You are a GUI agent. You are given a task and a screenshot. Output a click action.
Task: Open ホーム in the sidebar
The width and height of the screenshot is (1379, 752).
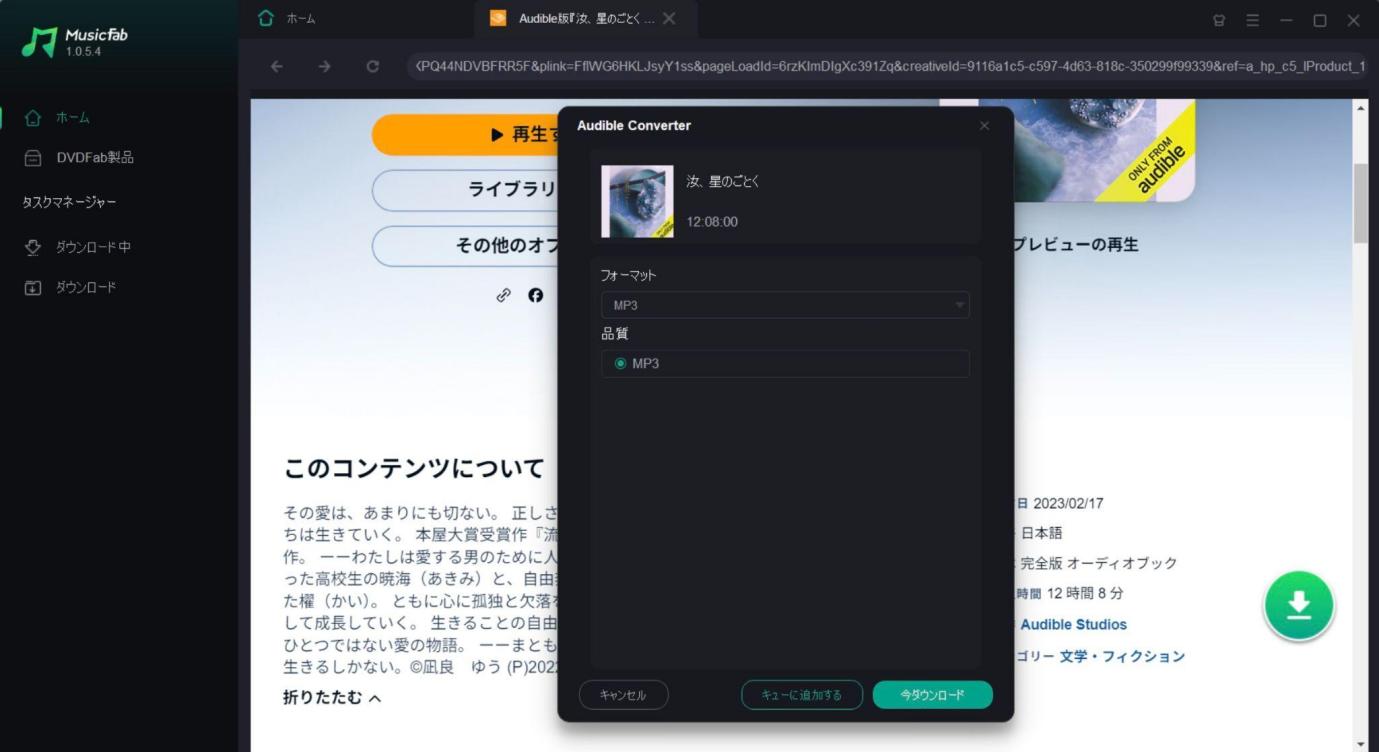point(72,118)
